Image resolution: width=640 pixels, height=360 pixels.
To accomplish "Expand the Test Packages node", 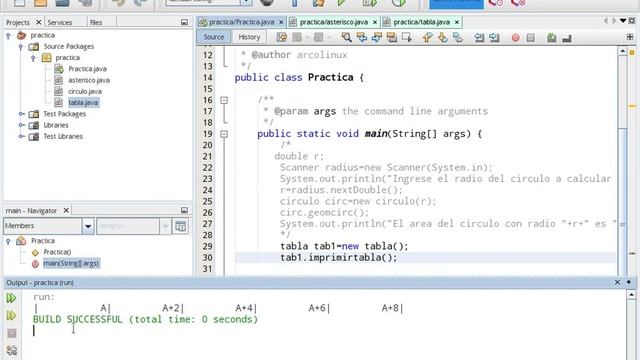I will pos(21,114).
